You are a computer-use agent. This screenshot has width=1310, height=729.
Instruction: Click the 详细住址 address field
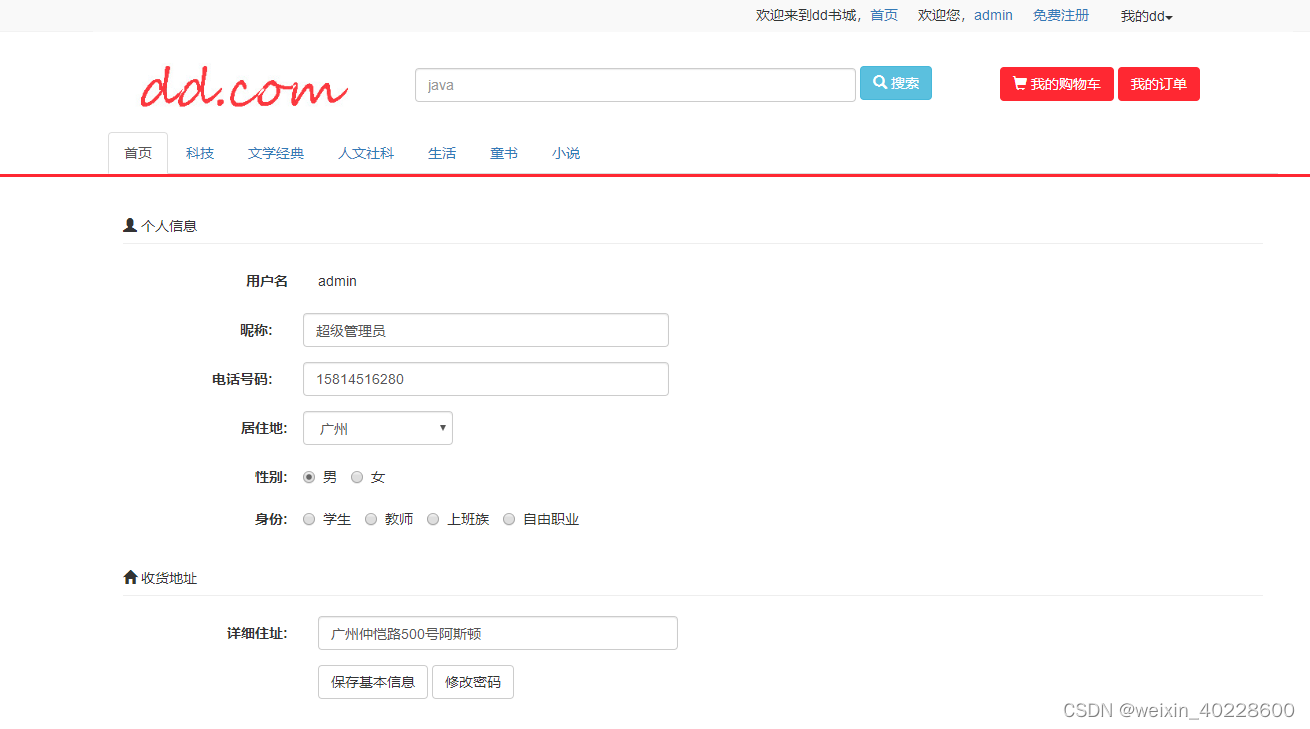[x=498, y=633]
